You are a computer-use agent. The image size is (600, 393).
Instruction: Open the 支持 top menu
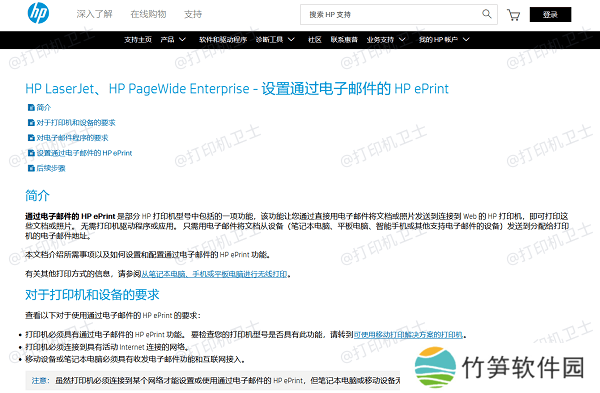193,14
